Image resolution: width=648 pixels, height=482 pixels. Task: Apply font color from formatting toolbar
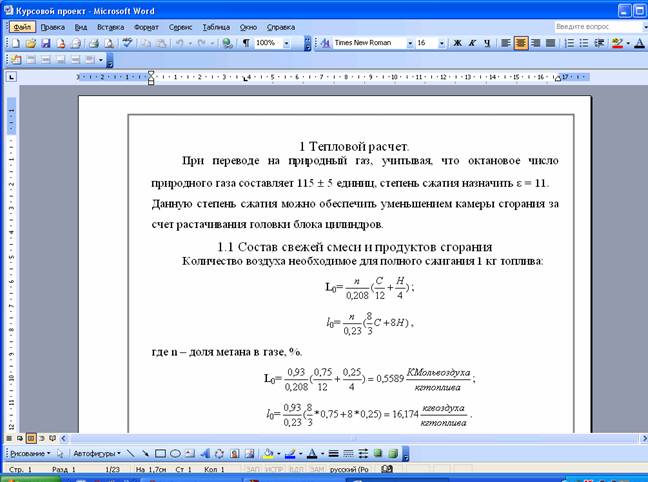(639, 43)
